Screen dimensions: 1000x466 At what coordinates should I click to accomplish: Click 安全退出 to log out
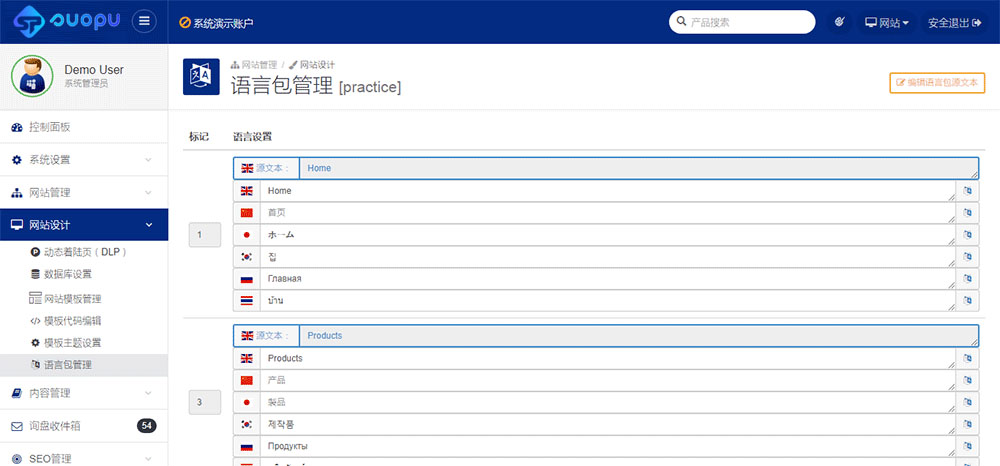tap(955, 22)
